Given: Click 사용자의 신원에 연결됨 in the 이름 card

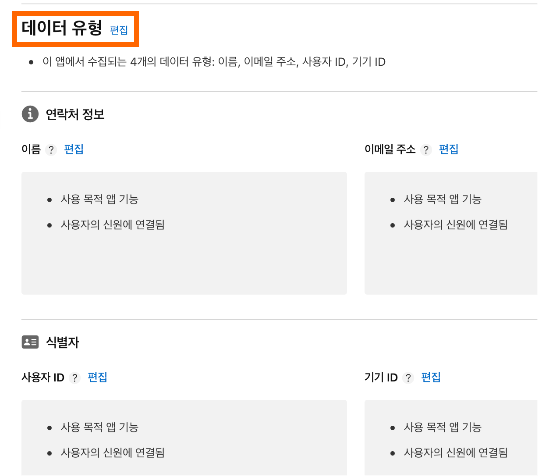Looking at the screenshot, I should tap(113, 225).
